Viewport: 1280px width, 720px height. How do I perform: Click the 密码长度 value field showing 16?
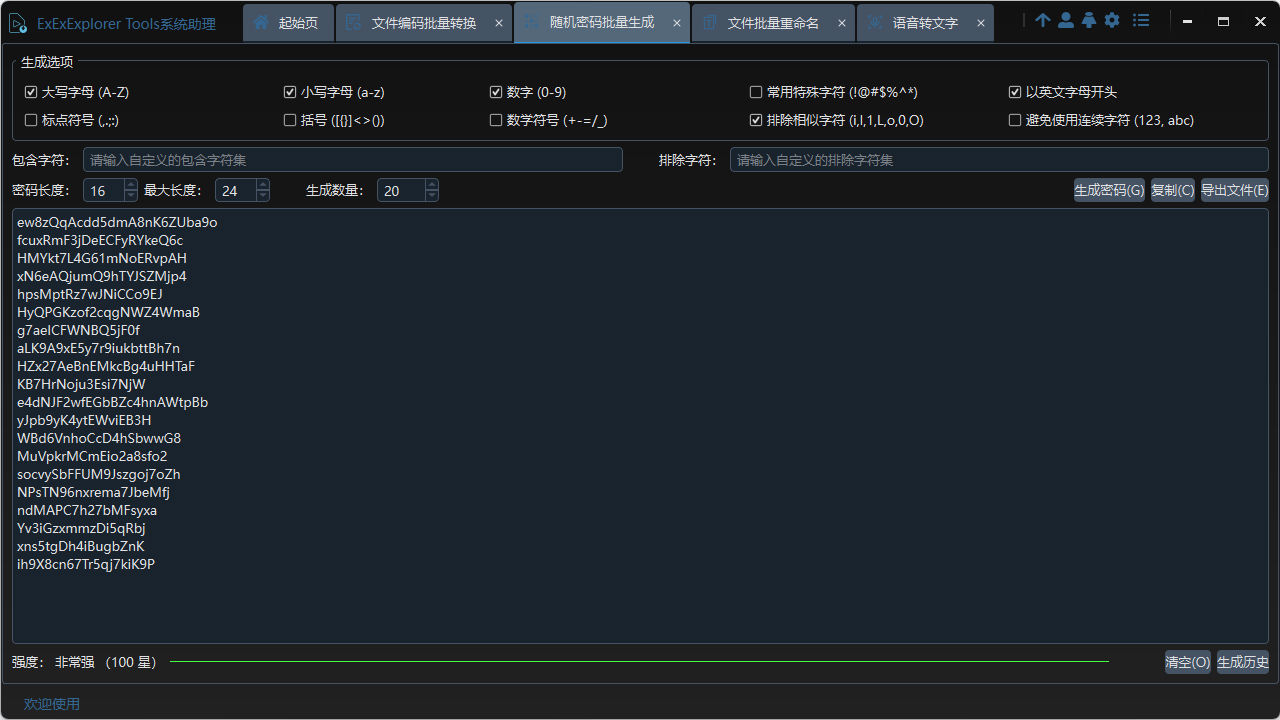(103, 191)
